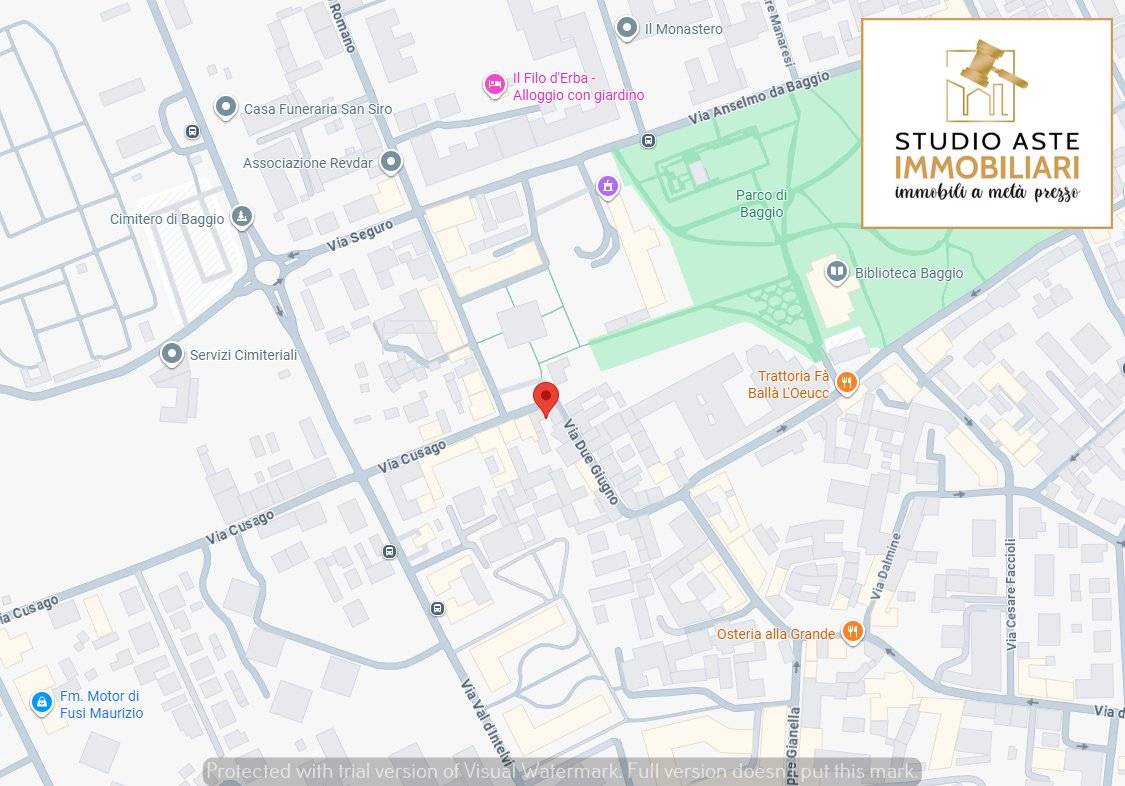This screenshot has width=1125, height=786.
Task: Click the red location marker pin
Action: click(x=545, y=397)
